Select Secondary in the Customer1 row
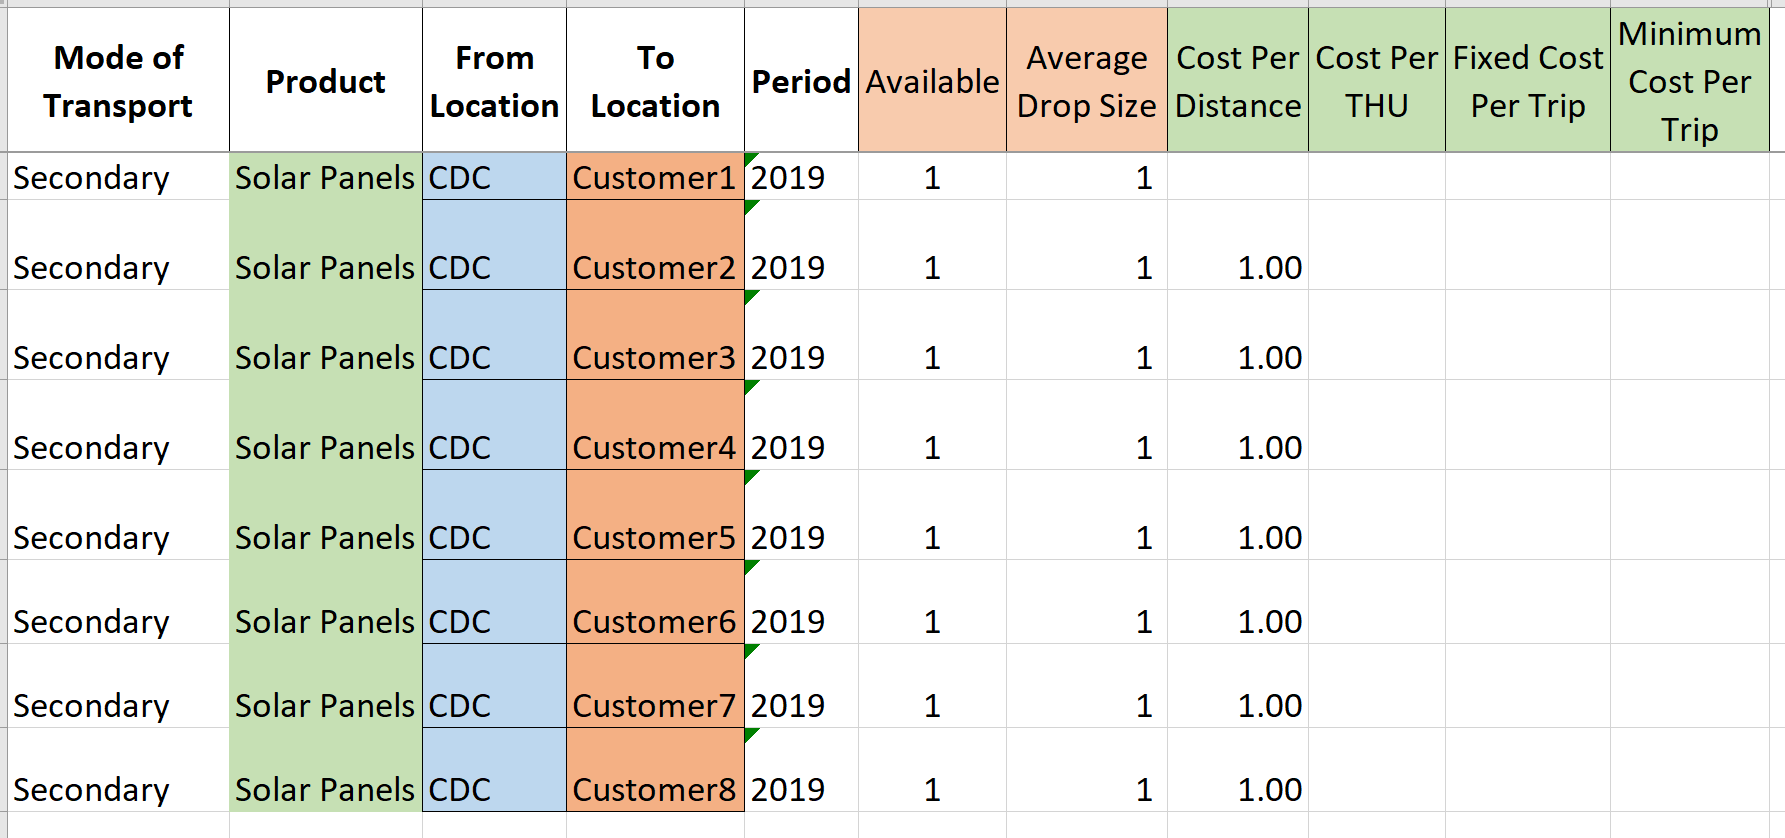 tap(119, 177)
